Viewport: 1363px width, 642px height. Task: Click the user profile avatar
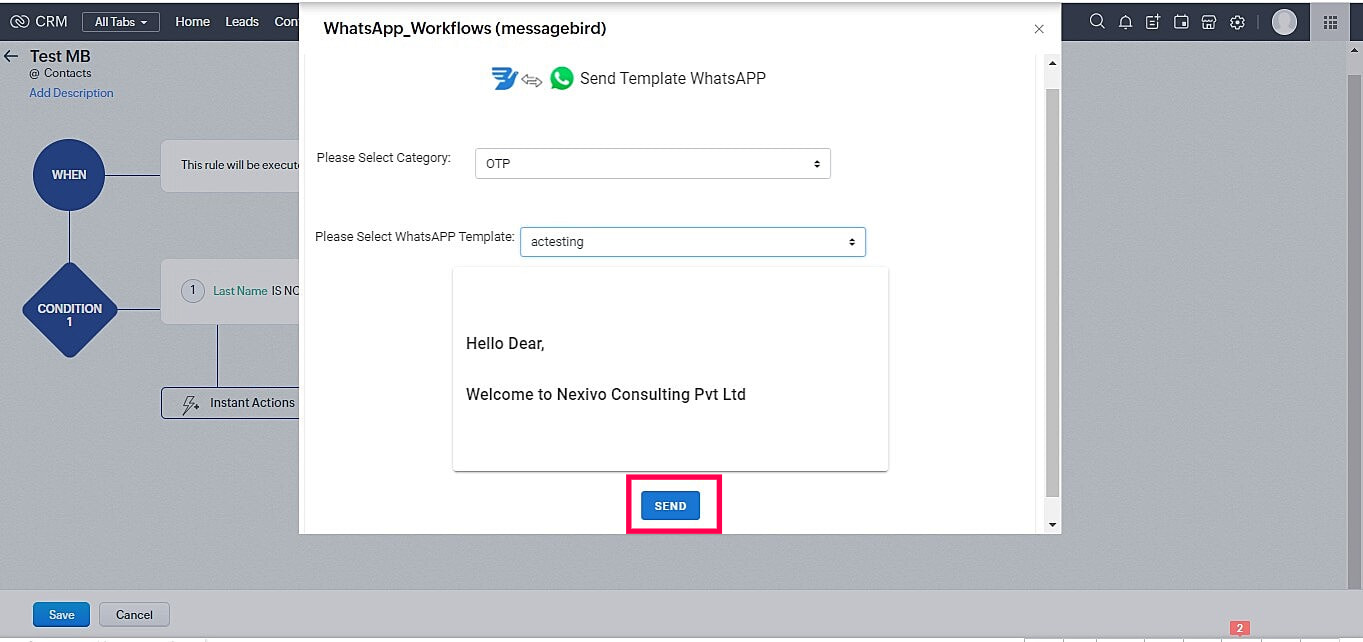pyautogui.click(x=1284, y=22)
